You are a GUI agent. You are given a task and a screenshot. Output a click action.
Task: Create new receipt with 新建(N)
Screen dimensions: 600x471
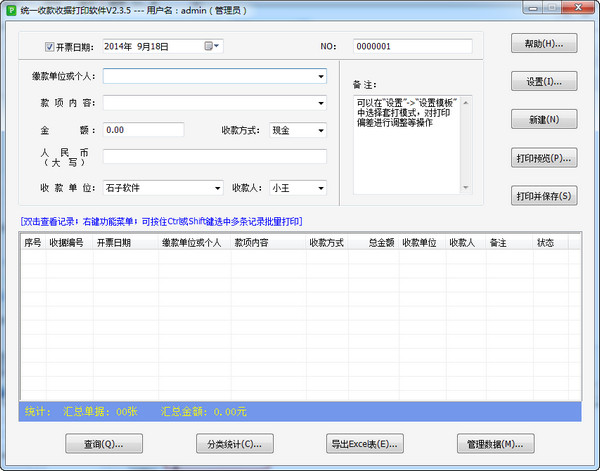544,120
